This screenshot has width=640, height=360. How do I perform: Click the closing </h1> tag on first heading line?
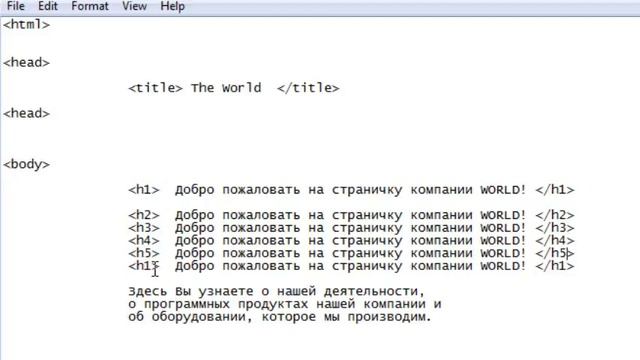555,190
